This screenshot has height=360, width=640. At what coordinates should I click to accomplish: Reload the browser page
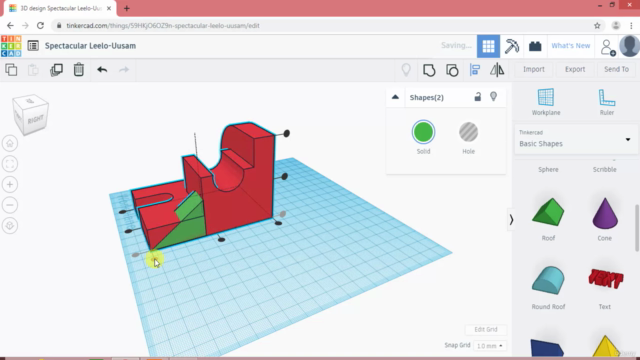[x=40, y=26]
